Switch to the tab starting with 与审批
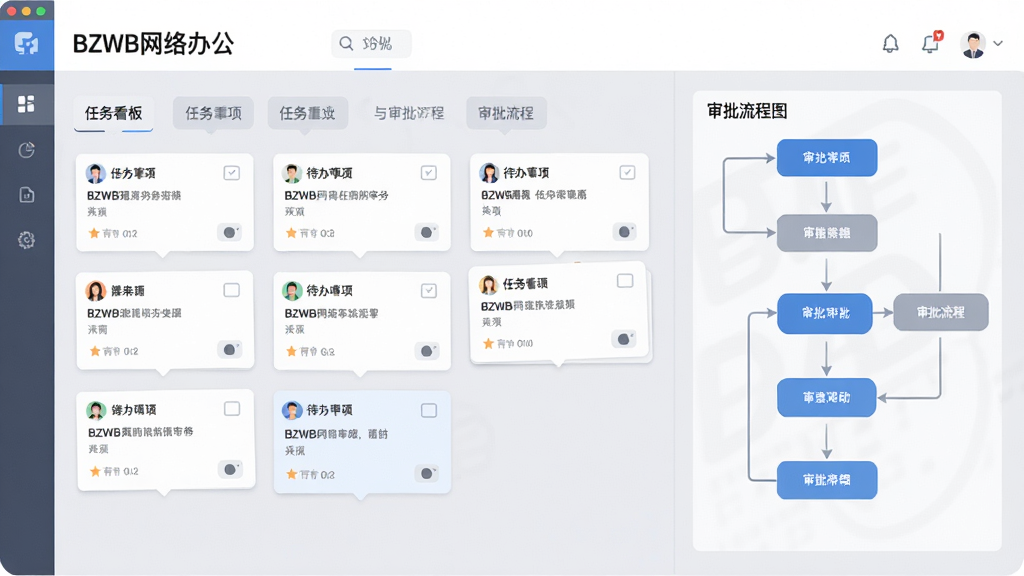 [409, 113]
